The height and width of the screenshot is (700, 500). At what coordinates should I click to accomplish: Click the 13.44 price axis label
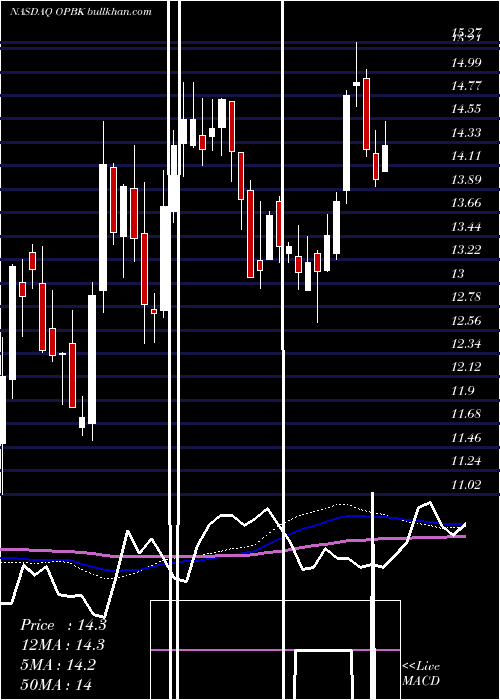tap(466, 227)
